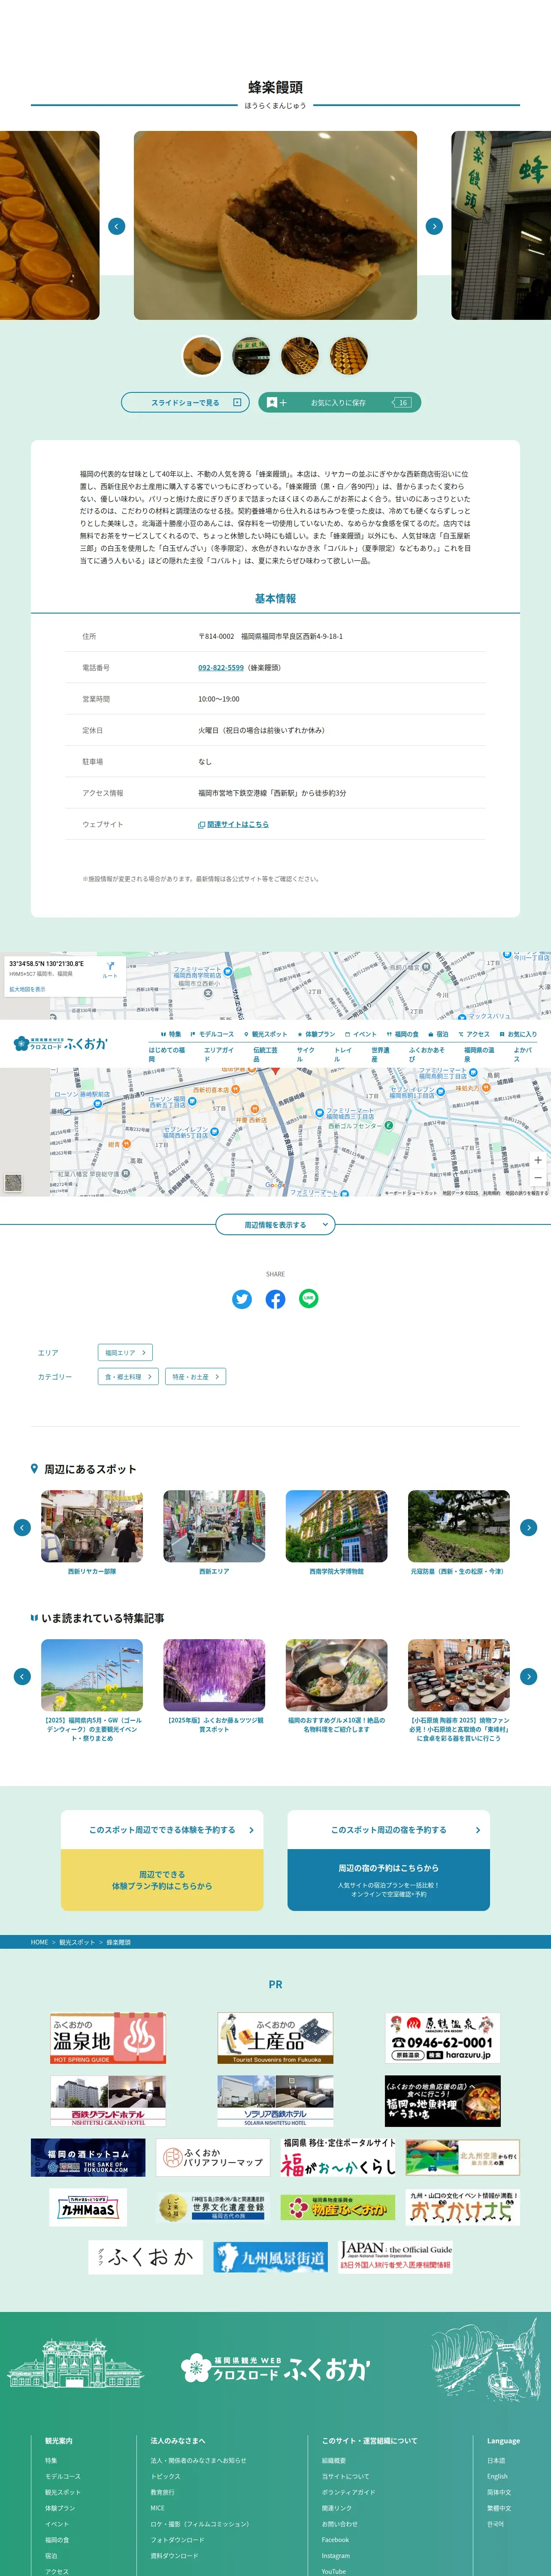This screenshot has width=551, height=2576.
Task: Open the footer Facebook link
Action: 335,2540
